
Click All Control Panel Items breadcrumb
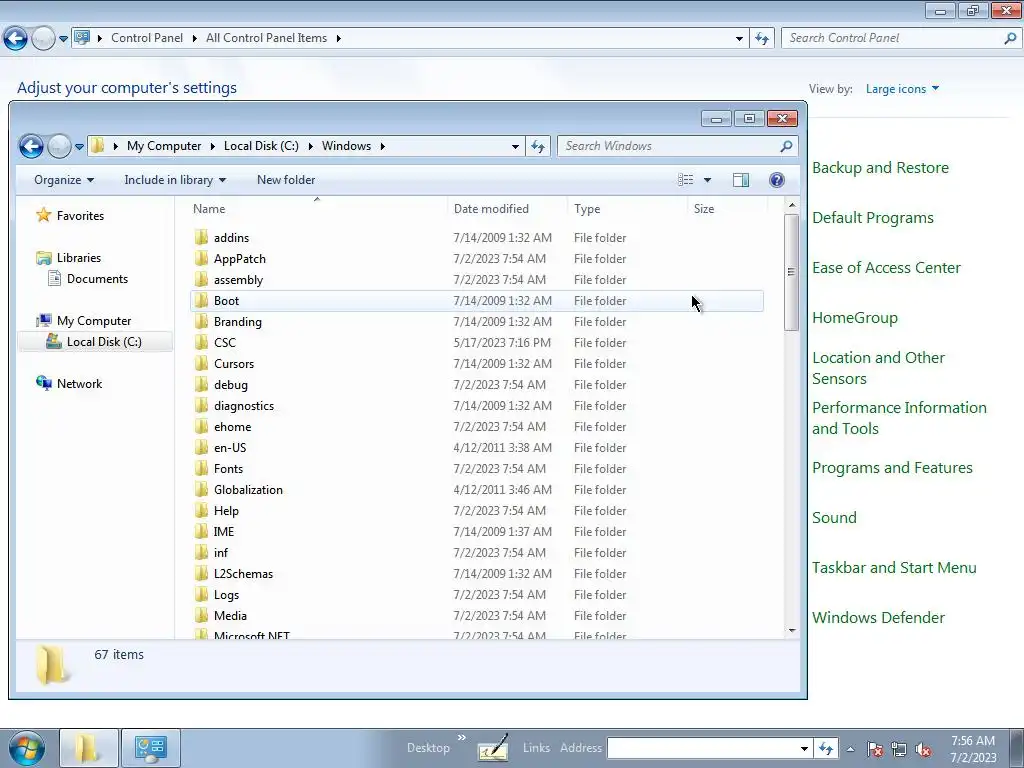coord(266,38)
